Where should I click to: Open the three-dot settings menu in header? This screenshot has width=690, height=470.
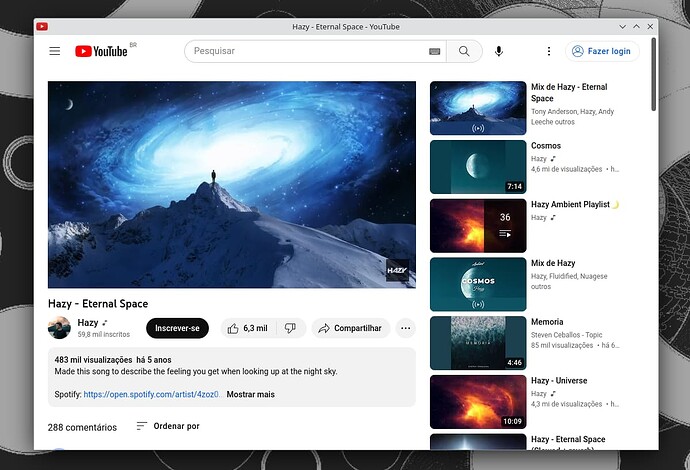tap(549, 51)
